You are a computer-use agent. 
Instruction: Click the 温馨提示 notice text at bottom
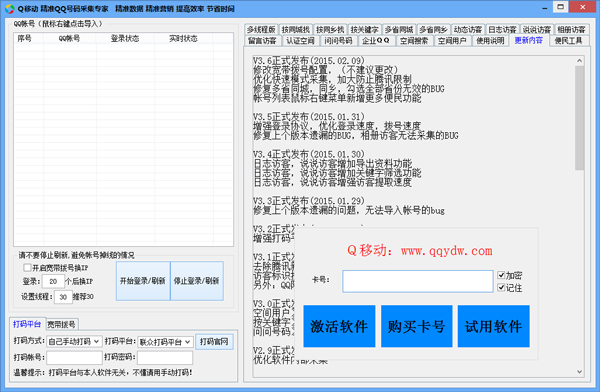(103, 372)
